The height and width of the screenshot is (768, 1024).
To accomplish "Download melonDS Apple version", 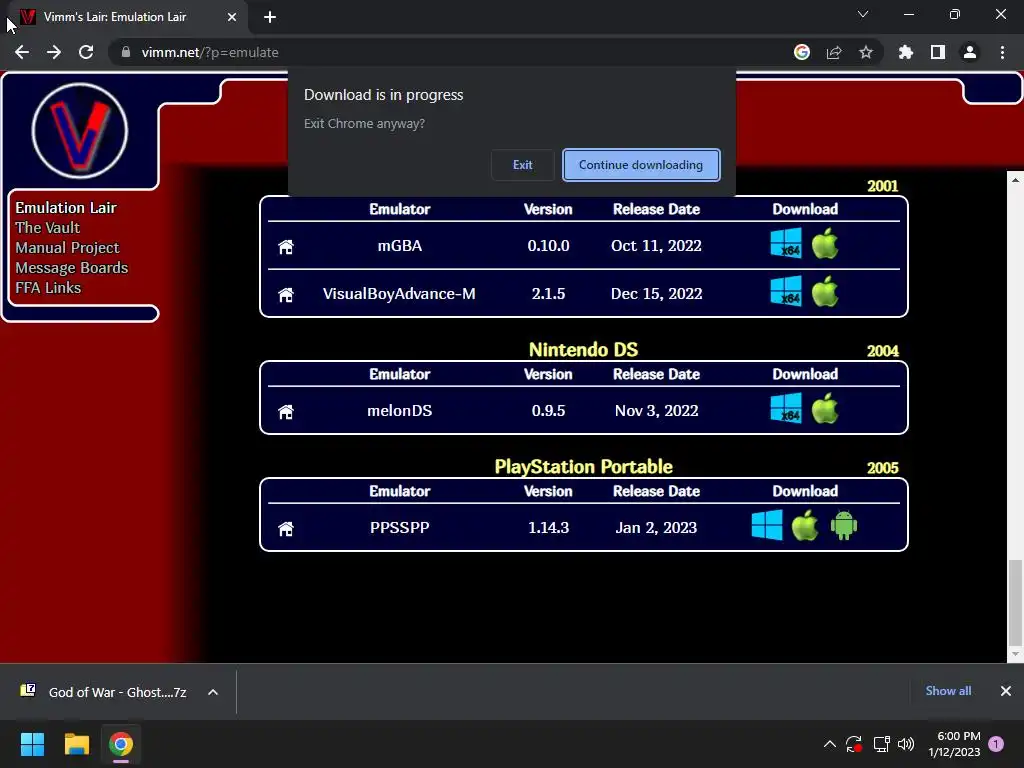I will pos(825,409).
